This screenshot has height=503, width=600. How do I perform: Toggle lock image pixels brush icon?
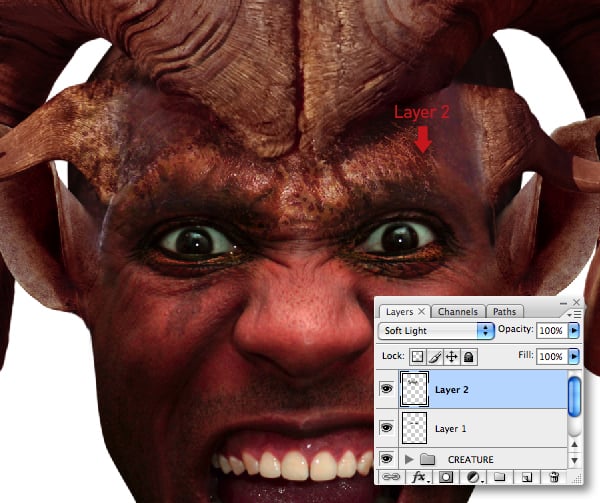pos(435,355)
